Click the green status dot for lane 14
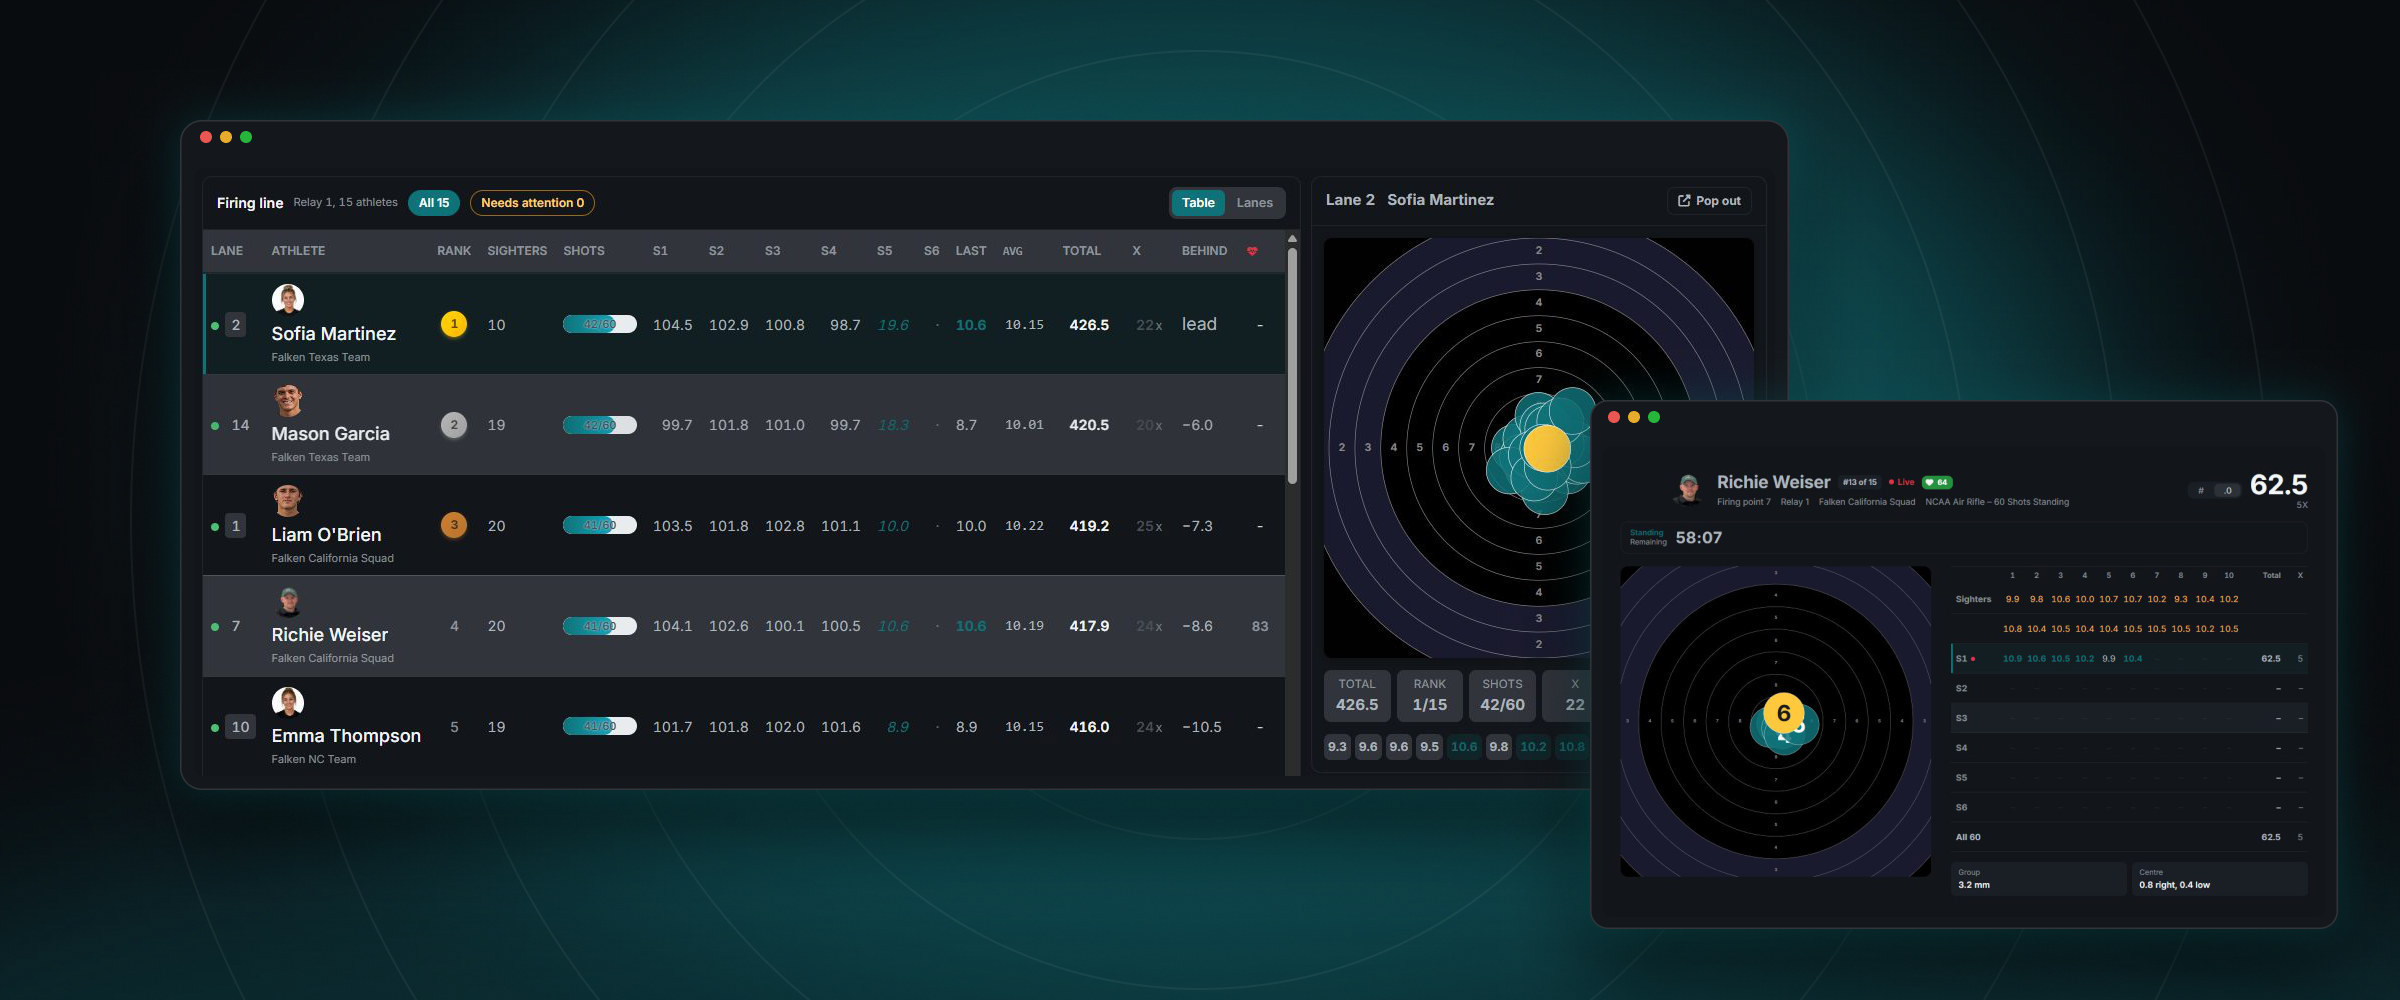The image size is (2400, 1000). pos(215,425)
